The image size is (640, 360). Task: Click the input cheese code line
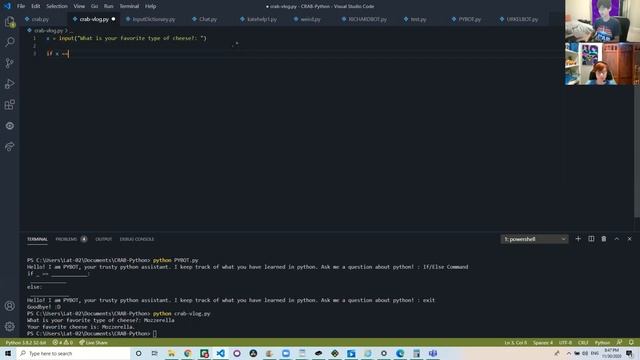pyautogui.click(x=127, y=38)
